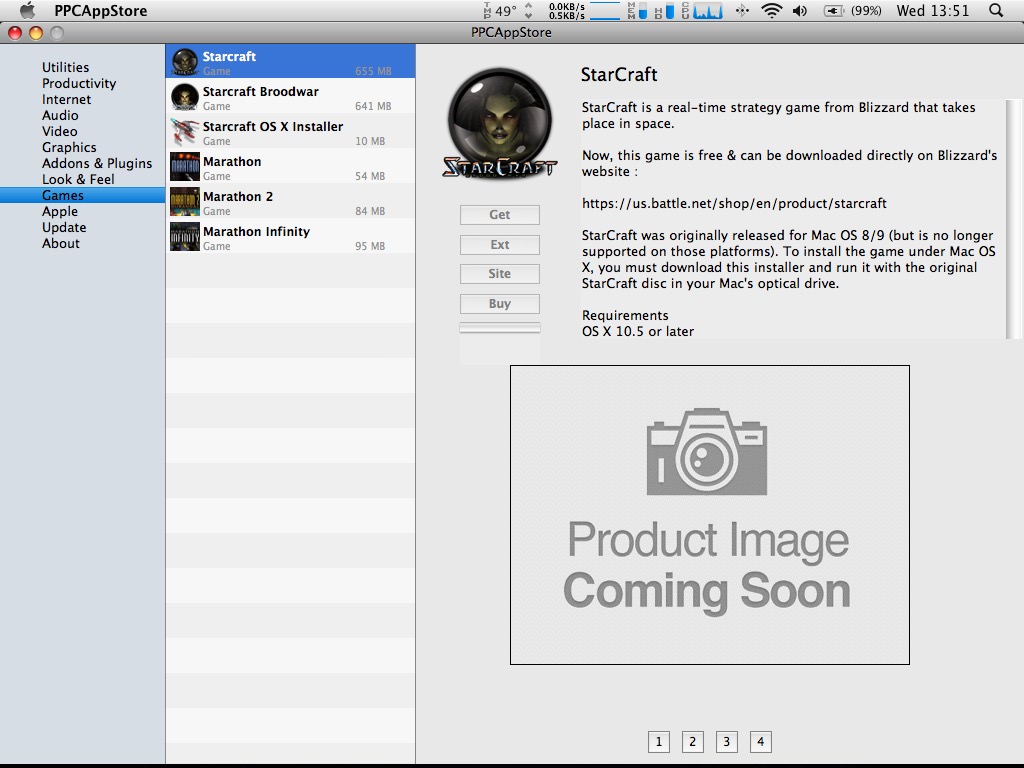The height and width of the screenshot is (768, 1024).
Task: Click the Marathon game icon
Action: tap(185, 167)
